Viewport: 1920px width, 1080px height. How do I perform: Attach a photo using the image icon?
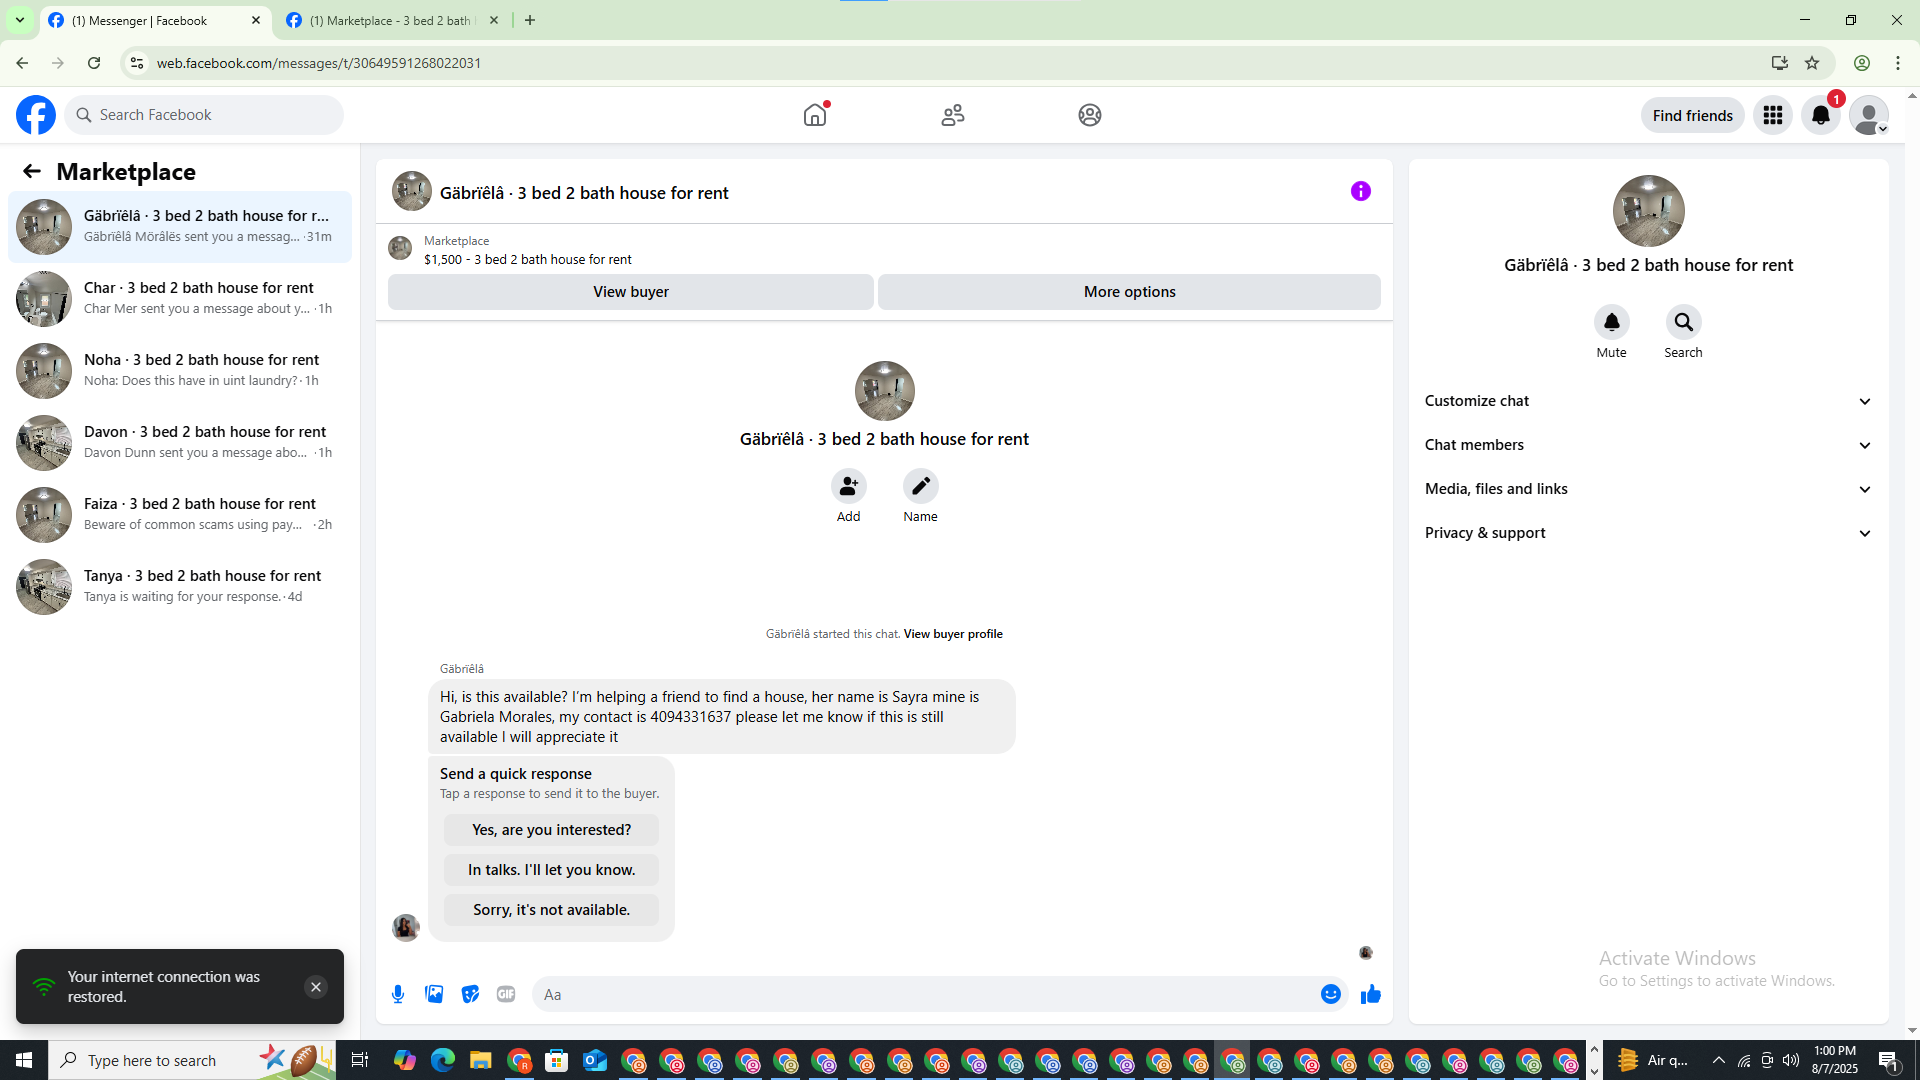[434, 994]
